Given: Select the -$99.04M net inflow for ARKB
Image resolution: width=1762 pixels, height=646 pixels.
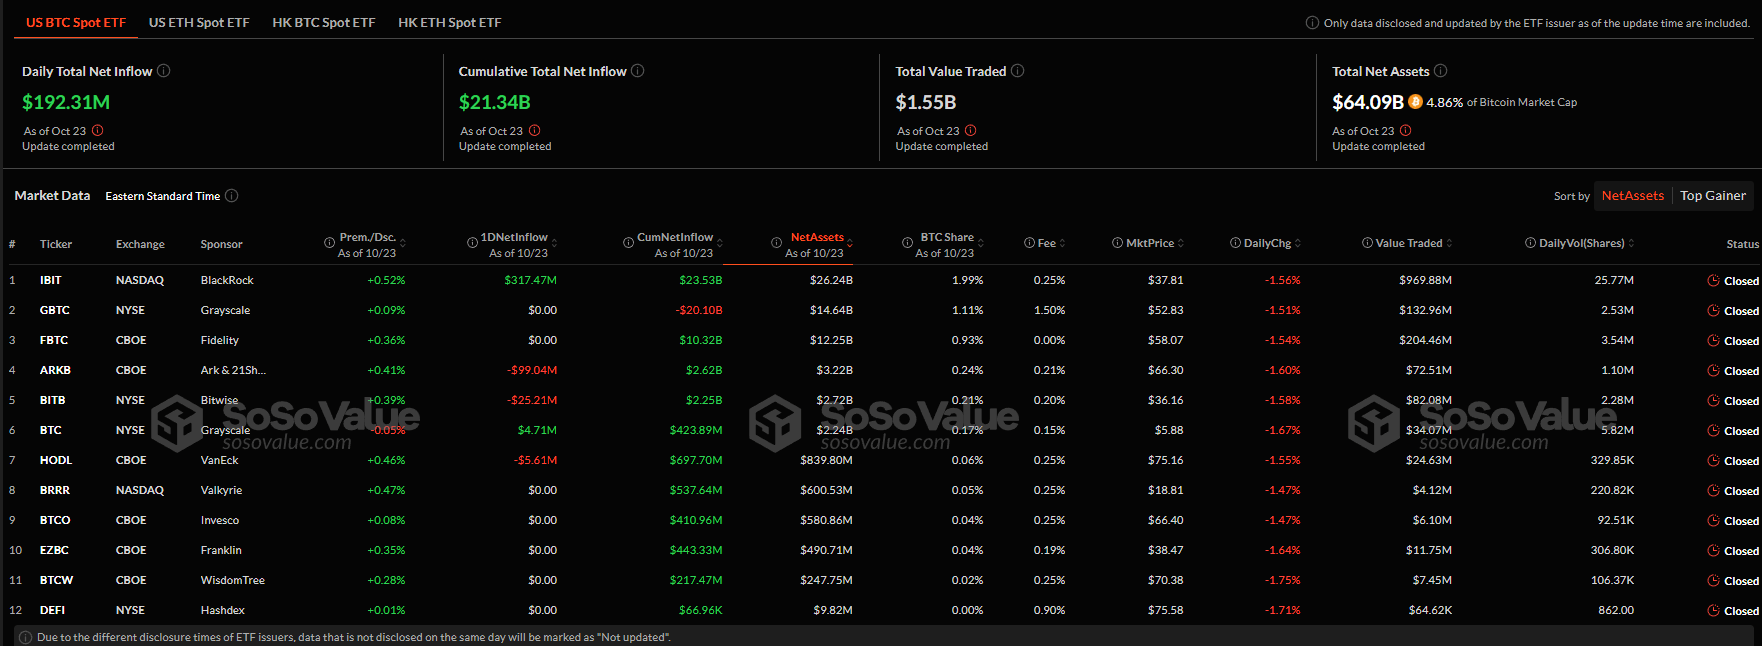Looking at the screenshot, I should pos(532,370).
